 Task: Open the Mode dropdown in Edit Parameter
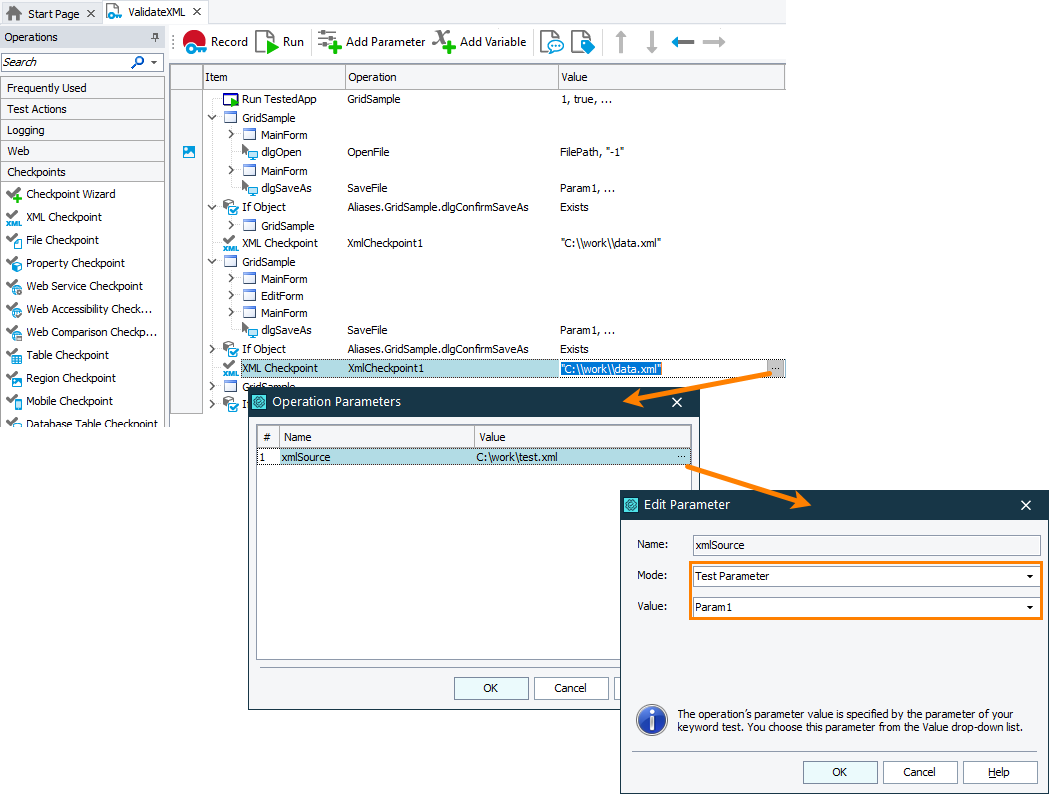coord(1029,576)
